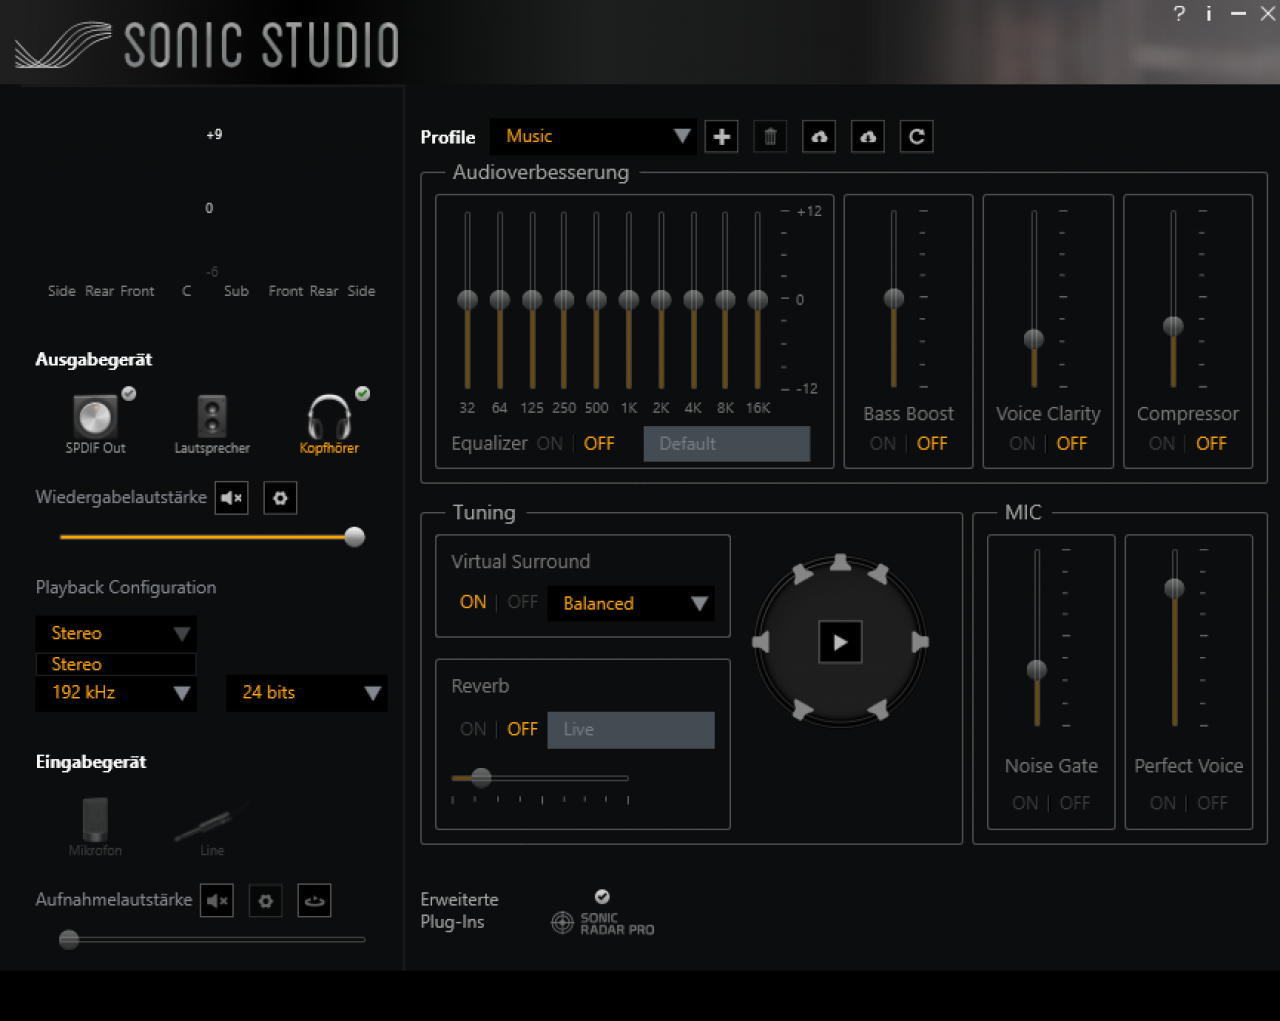
Task: Click the 1K equalizer band slider
Action: [629, 300]
